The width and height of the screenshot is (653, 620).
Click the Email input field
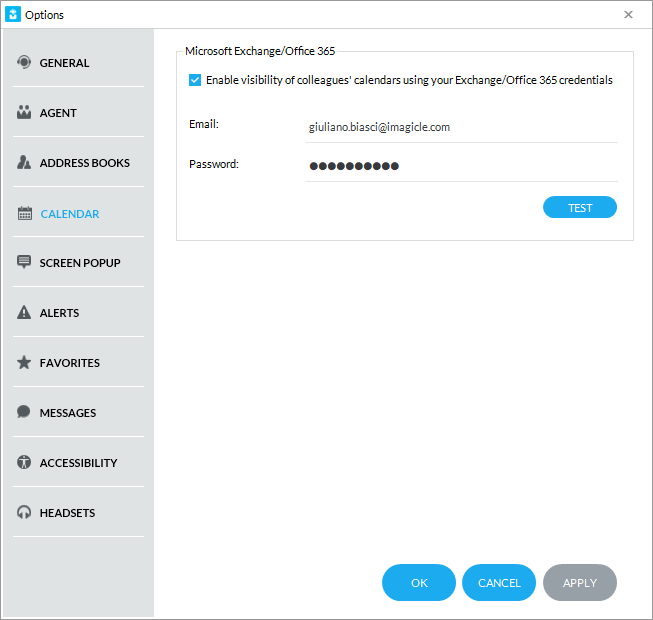(462, 127)
